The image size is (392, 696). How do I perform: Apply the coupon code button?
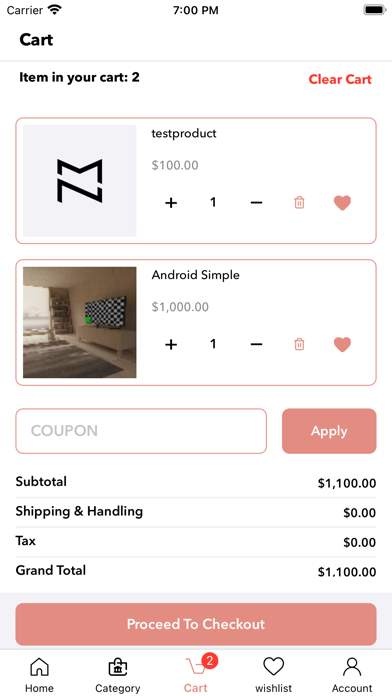tap(329, 431)
